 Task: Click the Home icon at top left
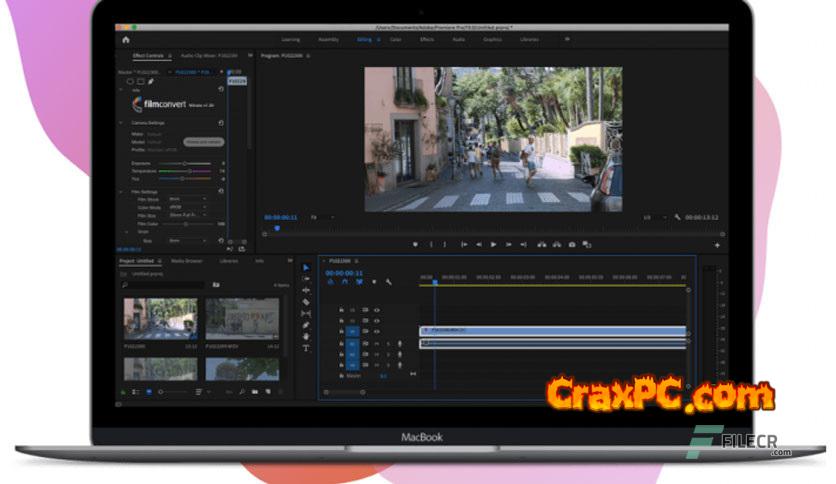coord(126,39)
